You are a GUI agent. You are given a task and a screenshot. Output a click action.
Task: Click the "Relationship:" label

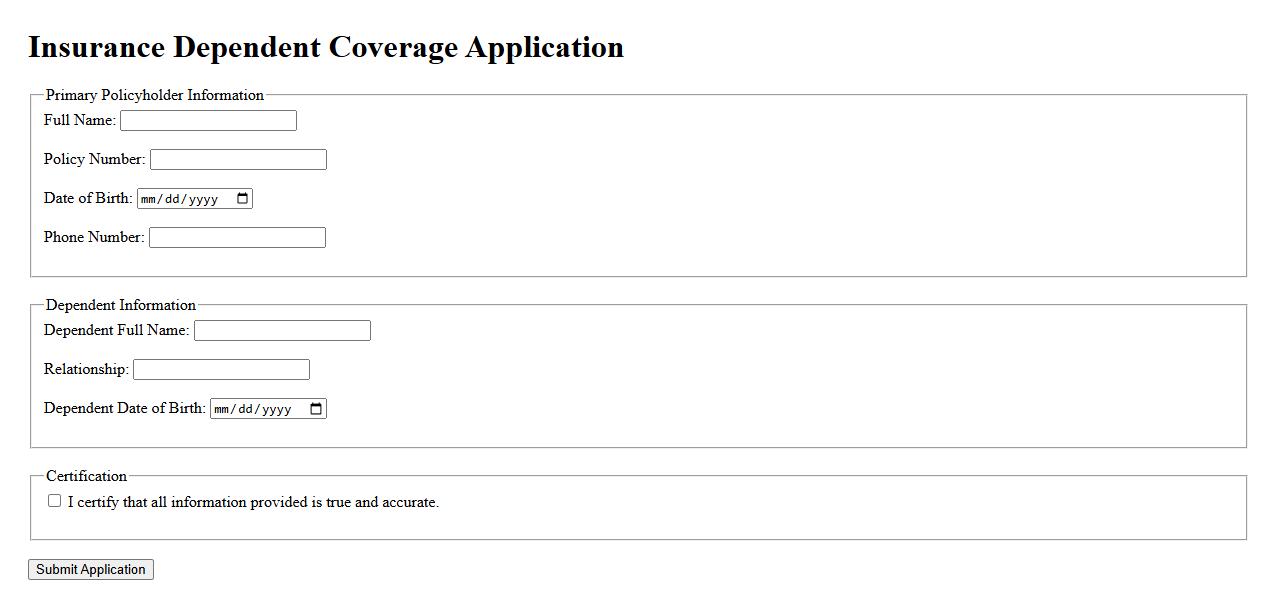(x=86, y=370)
